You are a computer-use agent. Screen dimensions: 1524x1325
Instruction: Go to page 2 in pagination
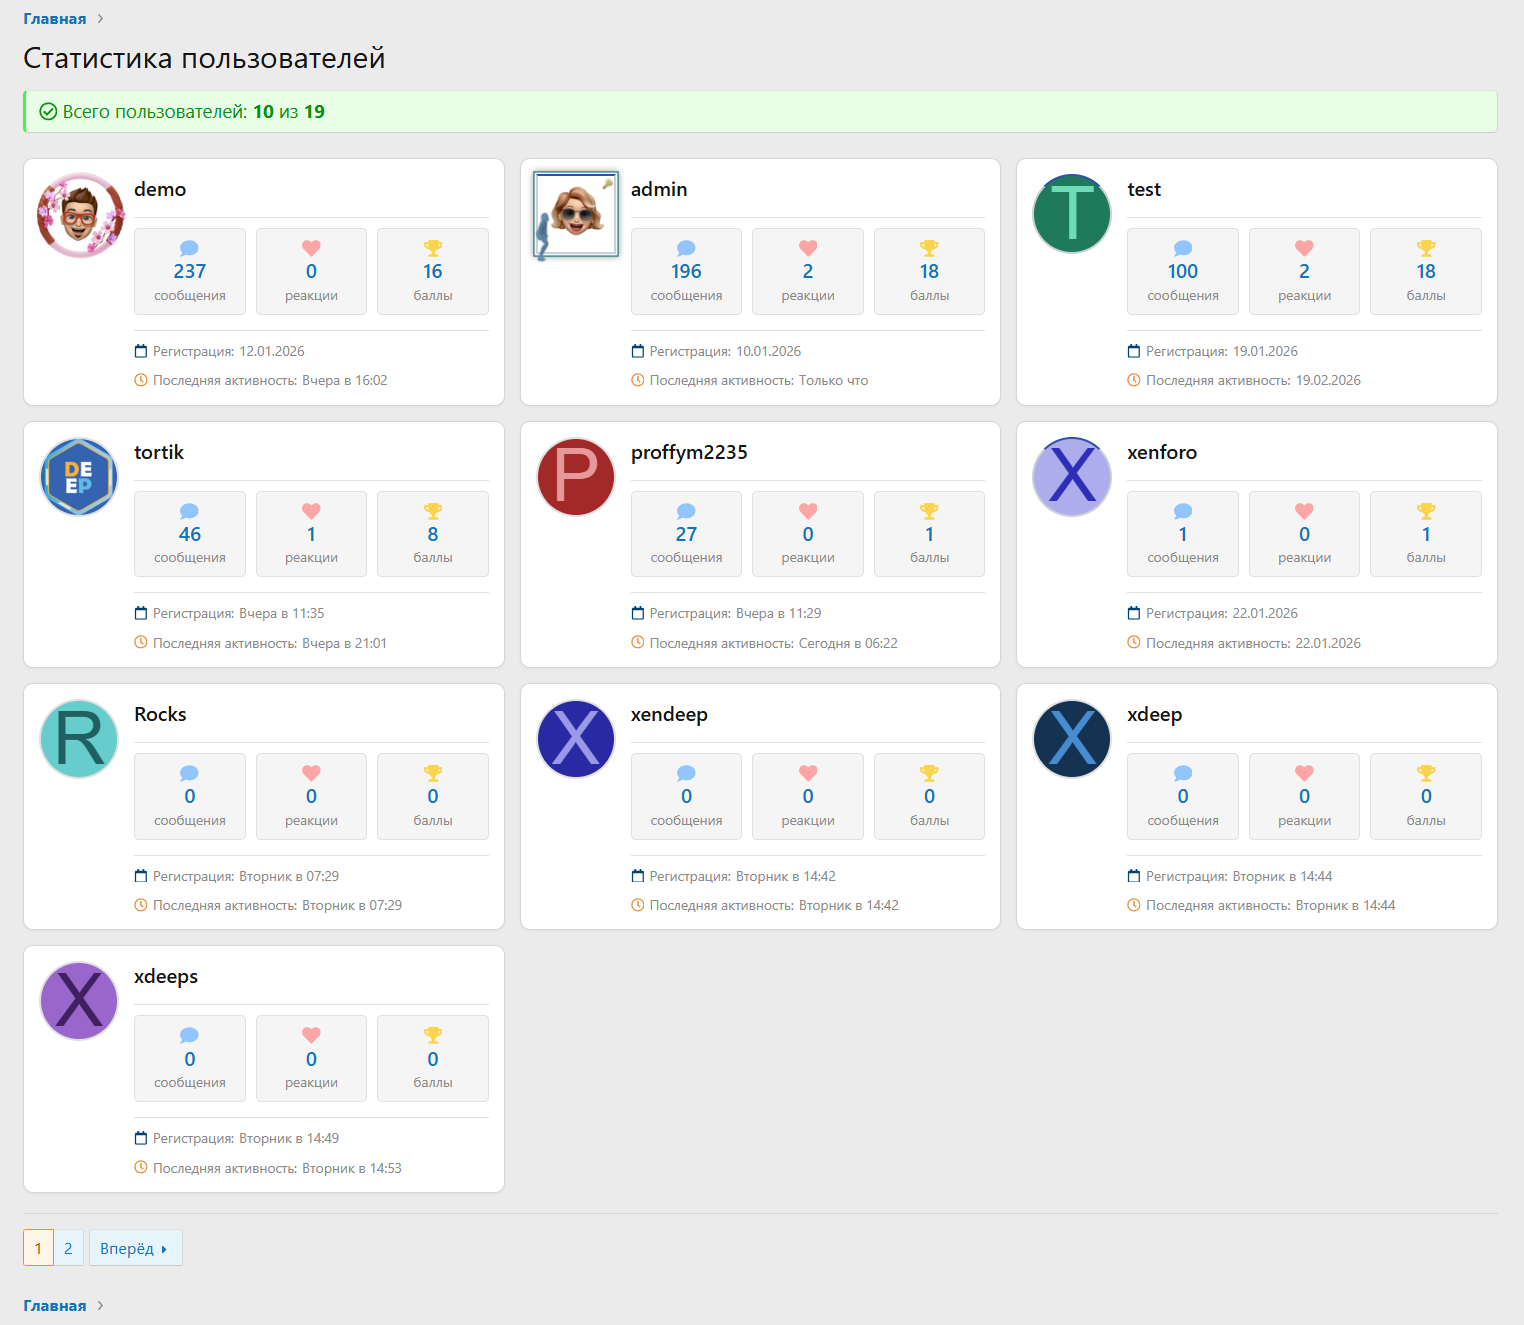tap(68, 1248)
